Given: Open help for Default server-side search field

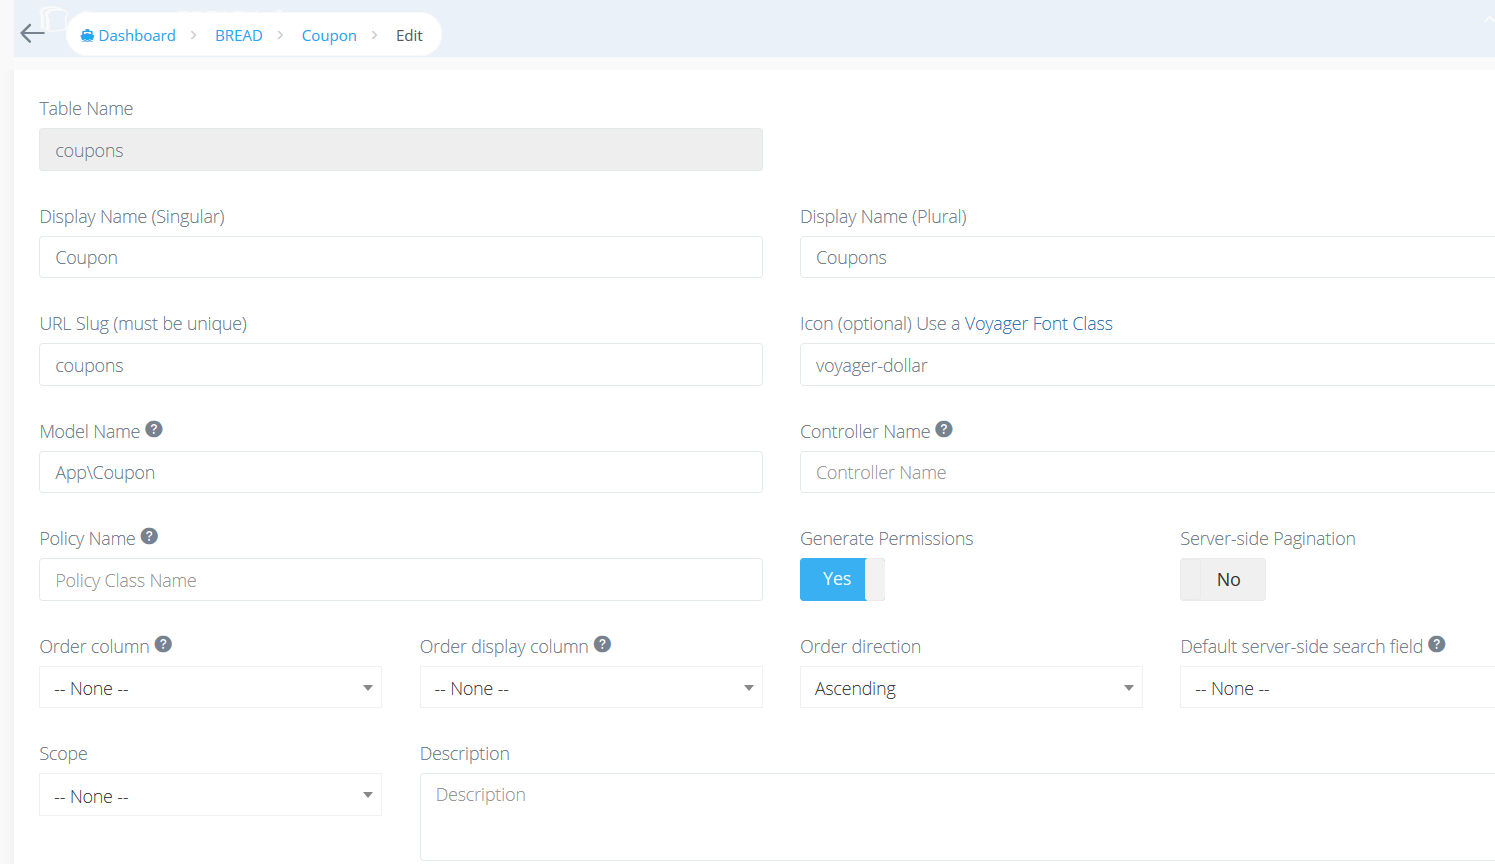Looking at the screenshot, I should click(1437, 643).
